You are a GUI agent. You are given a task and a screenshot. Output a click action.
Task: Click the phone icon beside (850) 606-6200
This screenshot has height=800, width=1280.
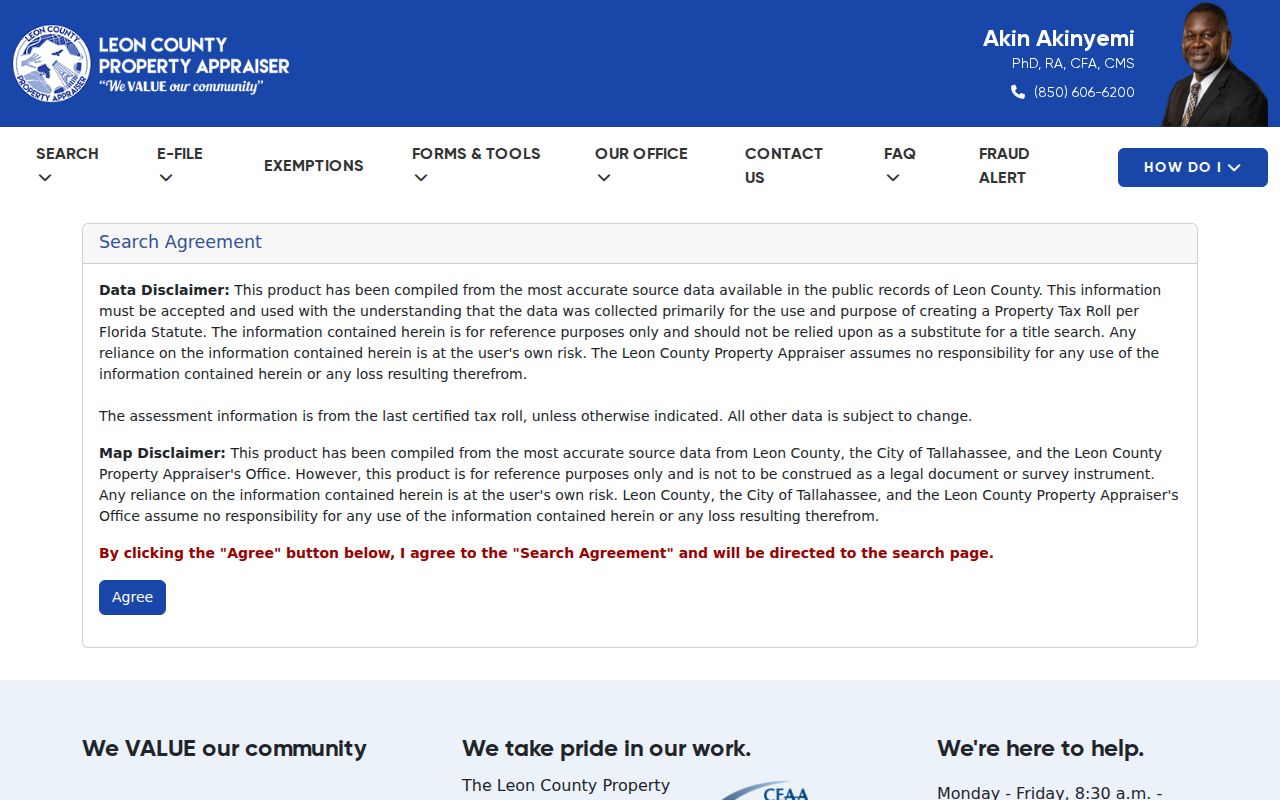coord(1018,92)
